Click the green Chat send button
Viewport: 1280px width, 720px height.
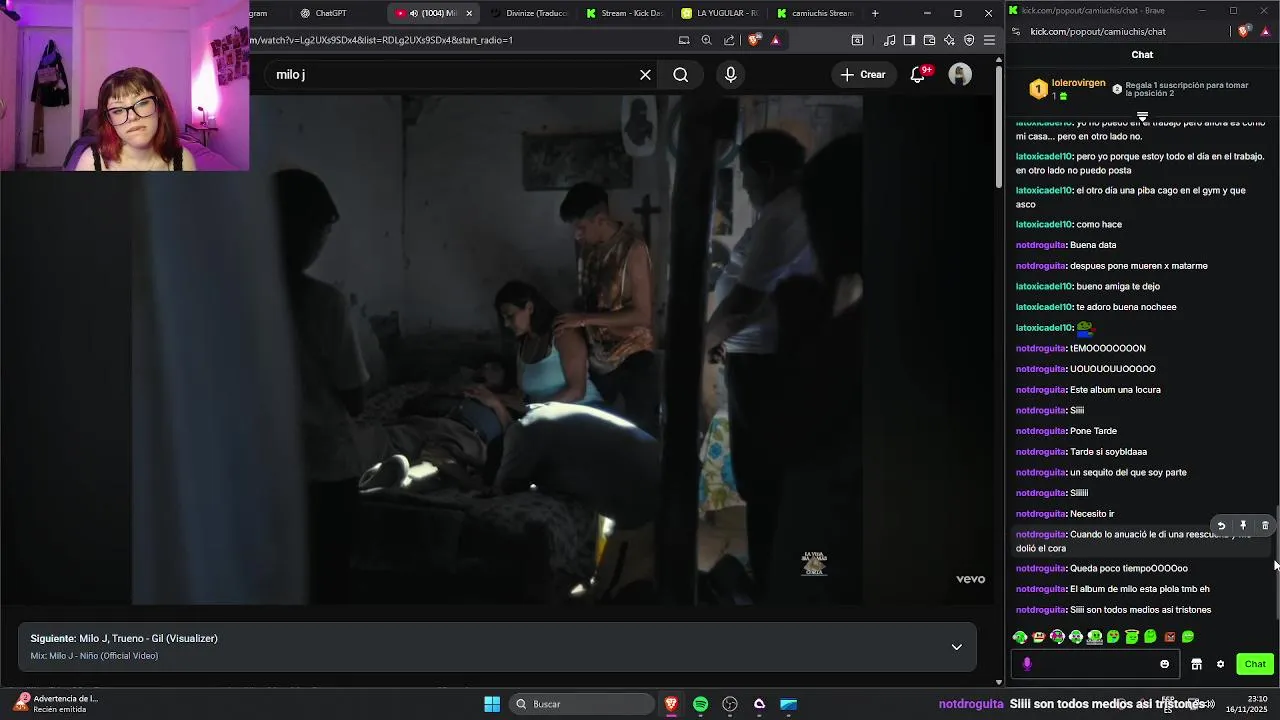click(x=1255, y=664)
